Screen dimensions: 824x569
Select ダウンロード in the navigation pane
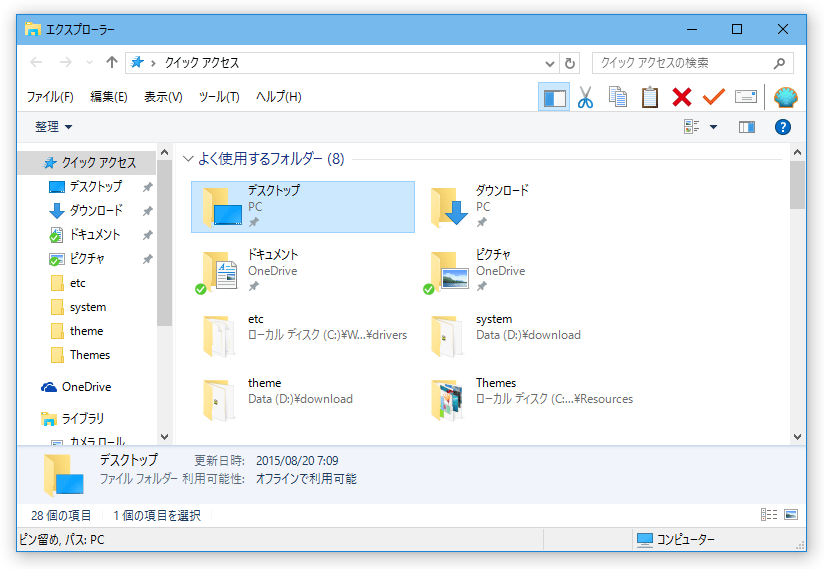click(96, 211)
